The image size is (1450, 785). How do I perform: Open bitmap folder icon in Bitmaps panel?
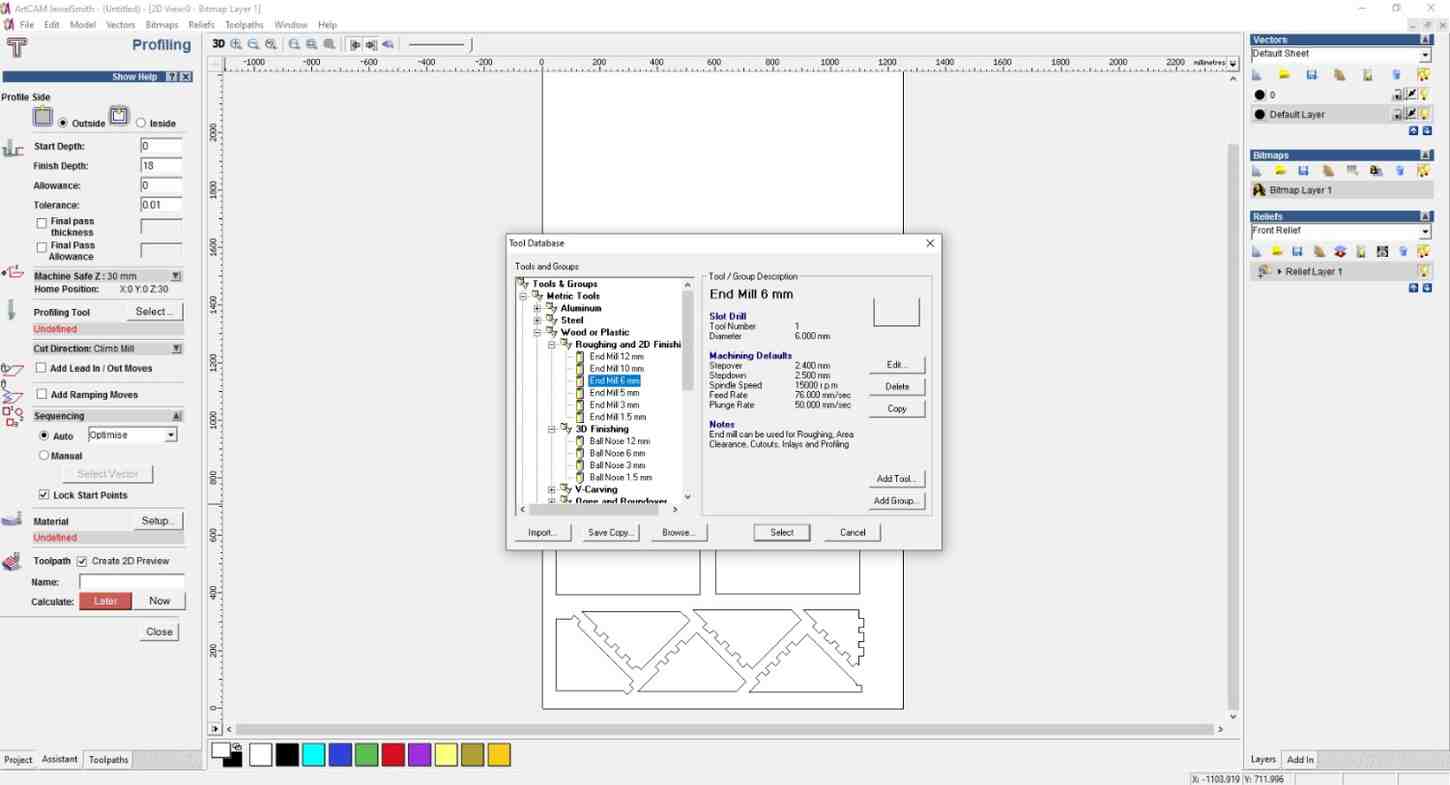1280,171
